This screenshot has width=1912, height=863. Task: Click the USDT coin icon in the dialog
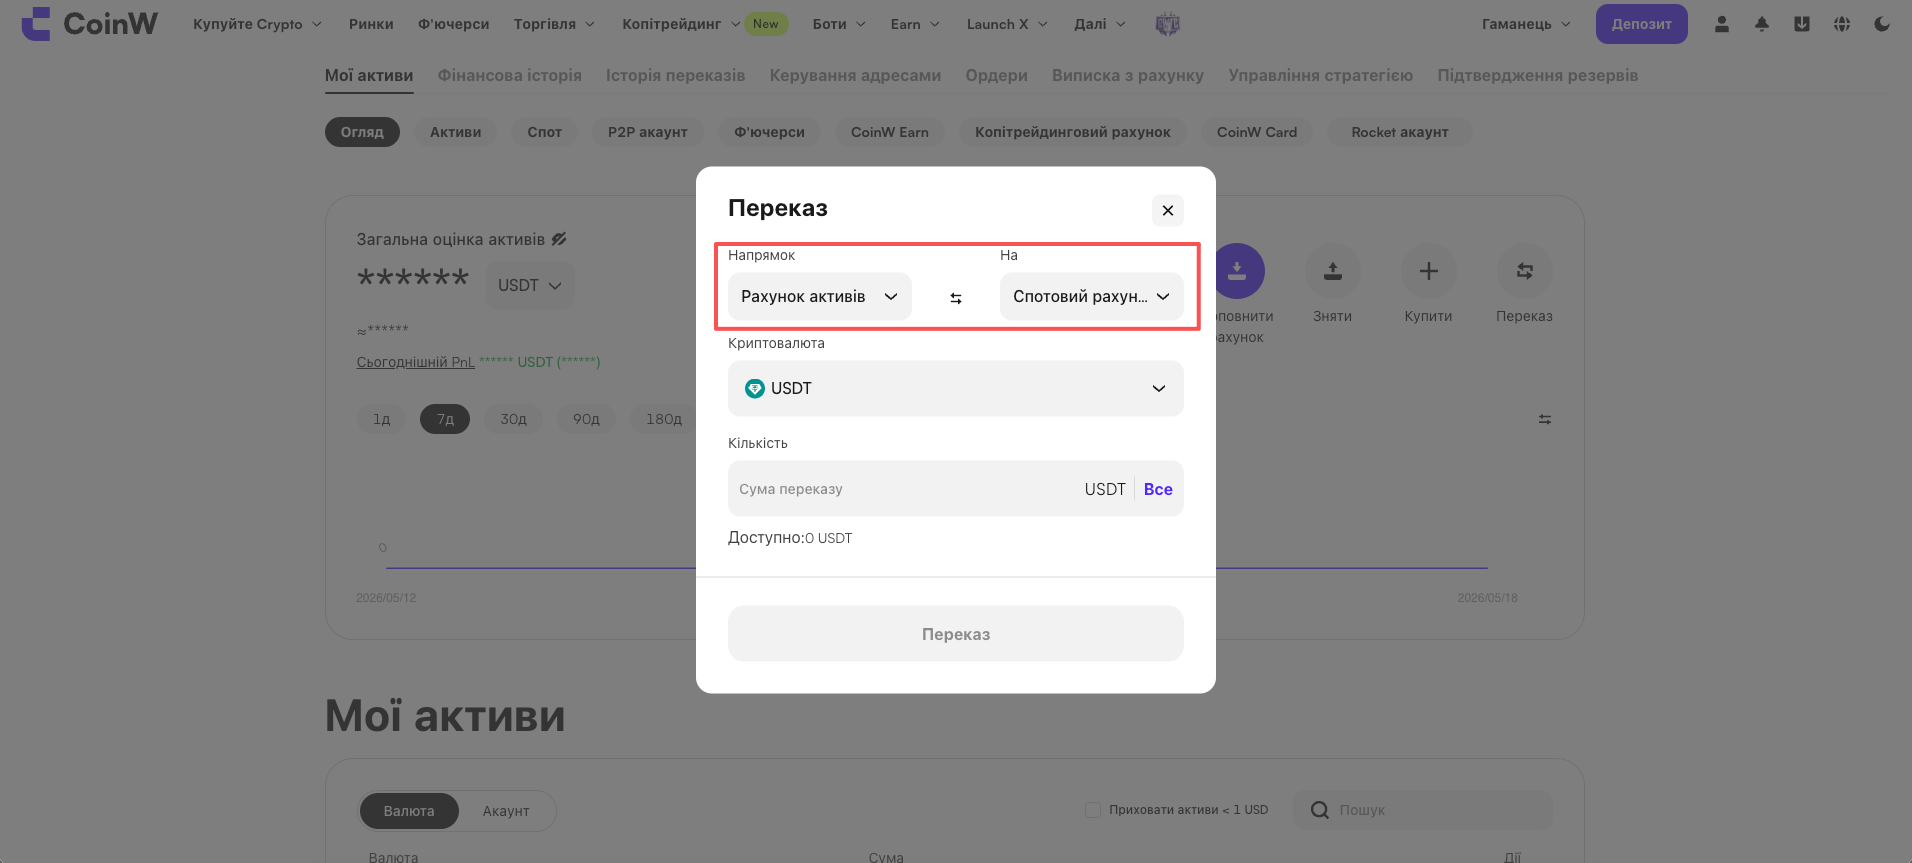[755, 388]
